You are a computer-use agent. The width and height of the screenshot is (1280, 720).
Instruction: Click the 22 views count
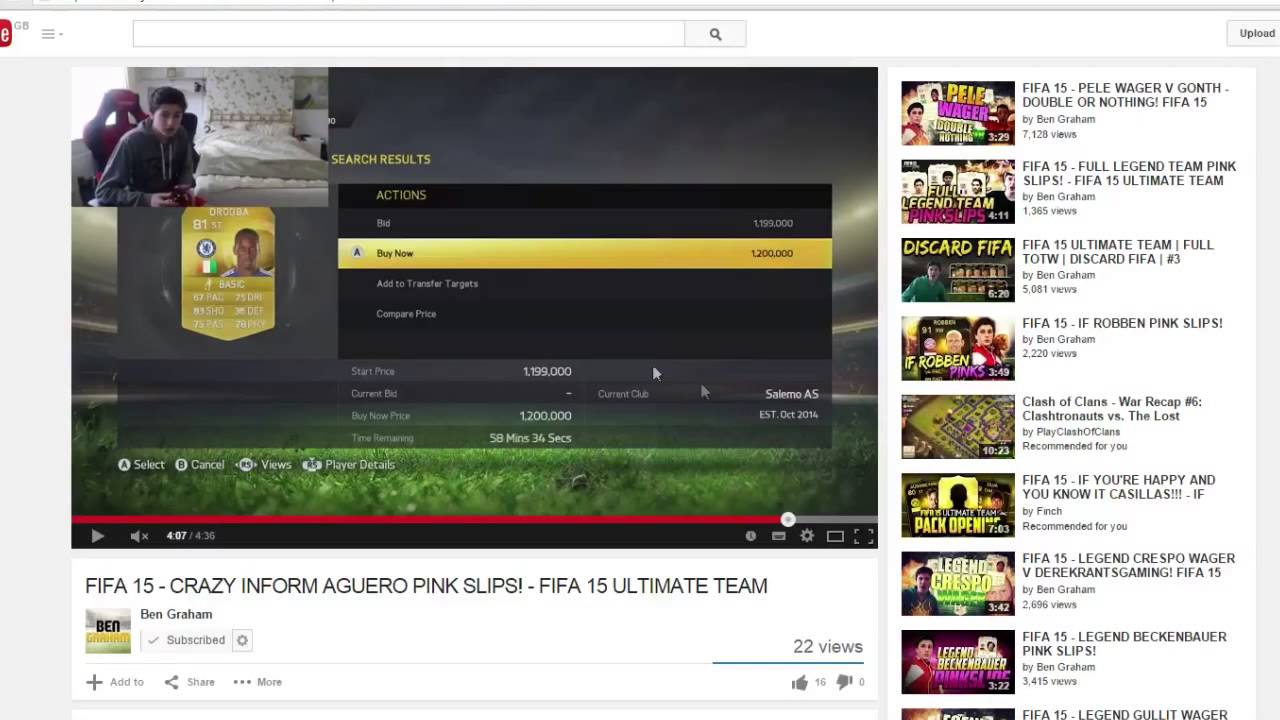827,647
